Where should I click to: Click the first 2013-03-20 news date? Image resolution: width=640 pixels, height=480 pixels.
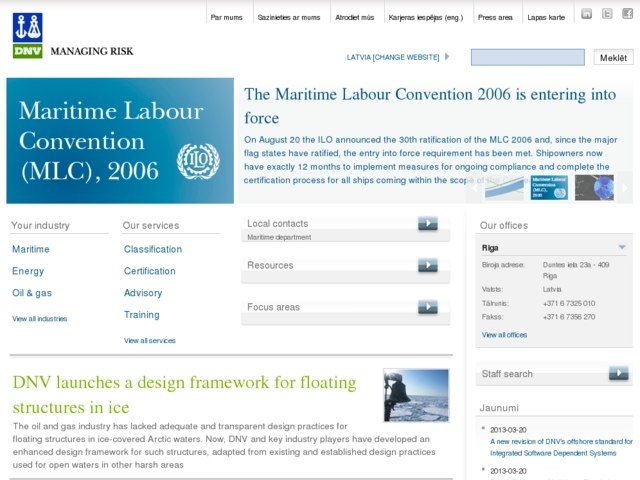(x=508, y=430)
